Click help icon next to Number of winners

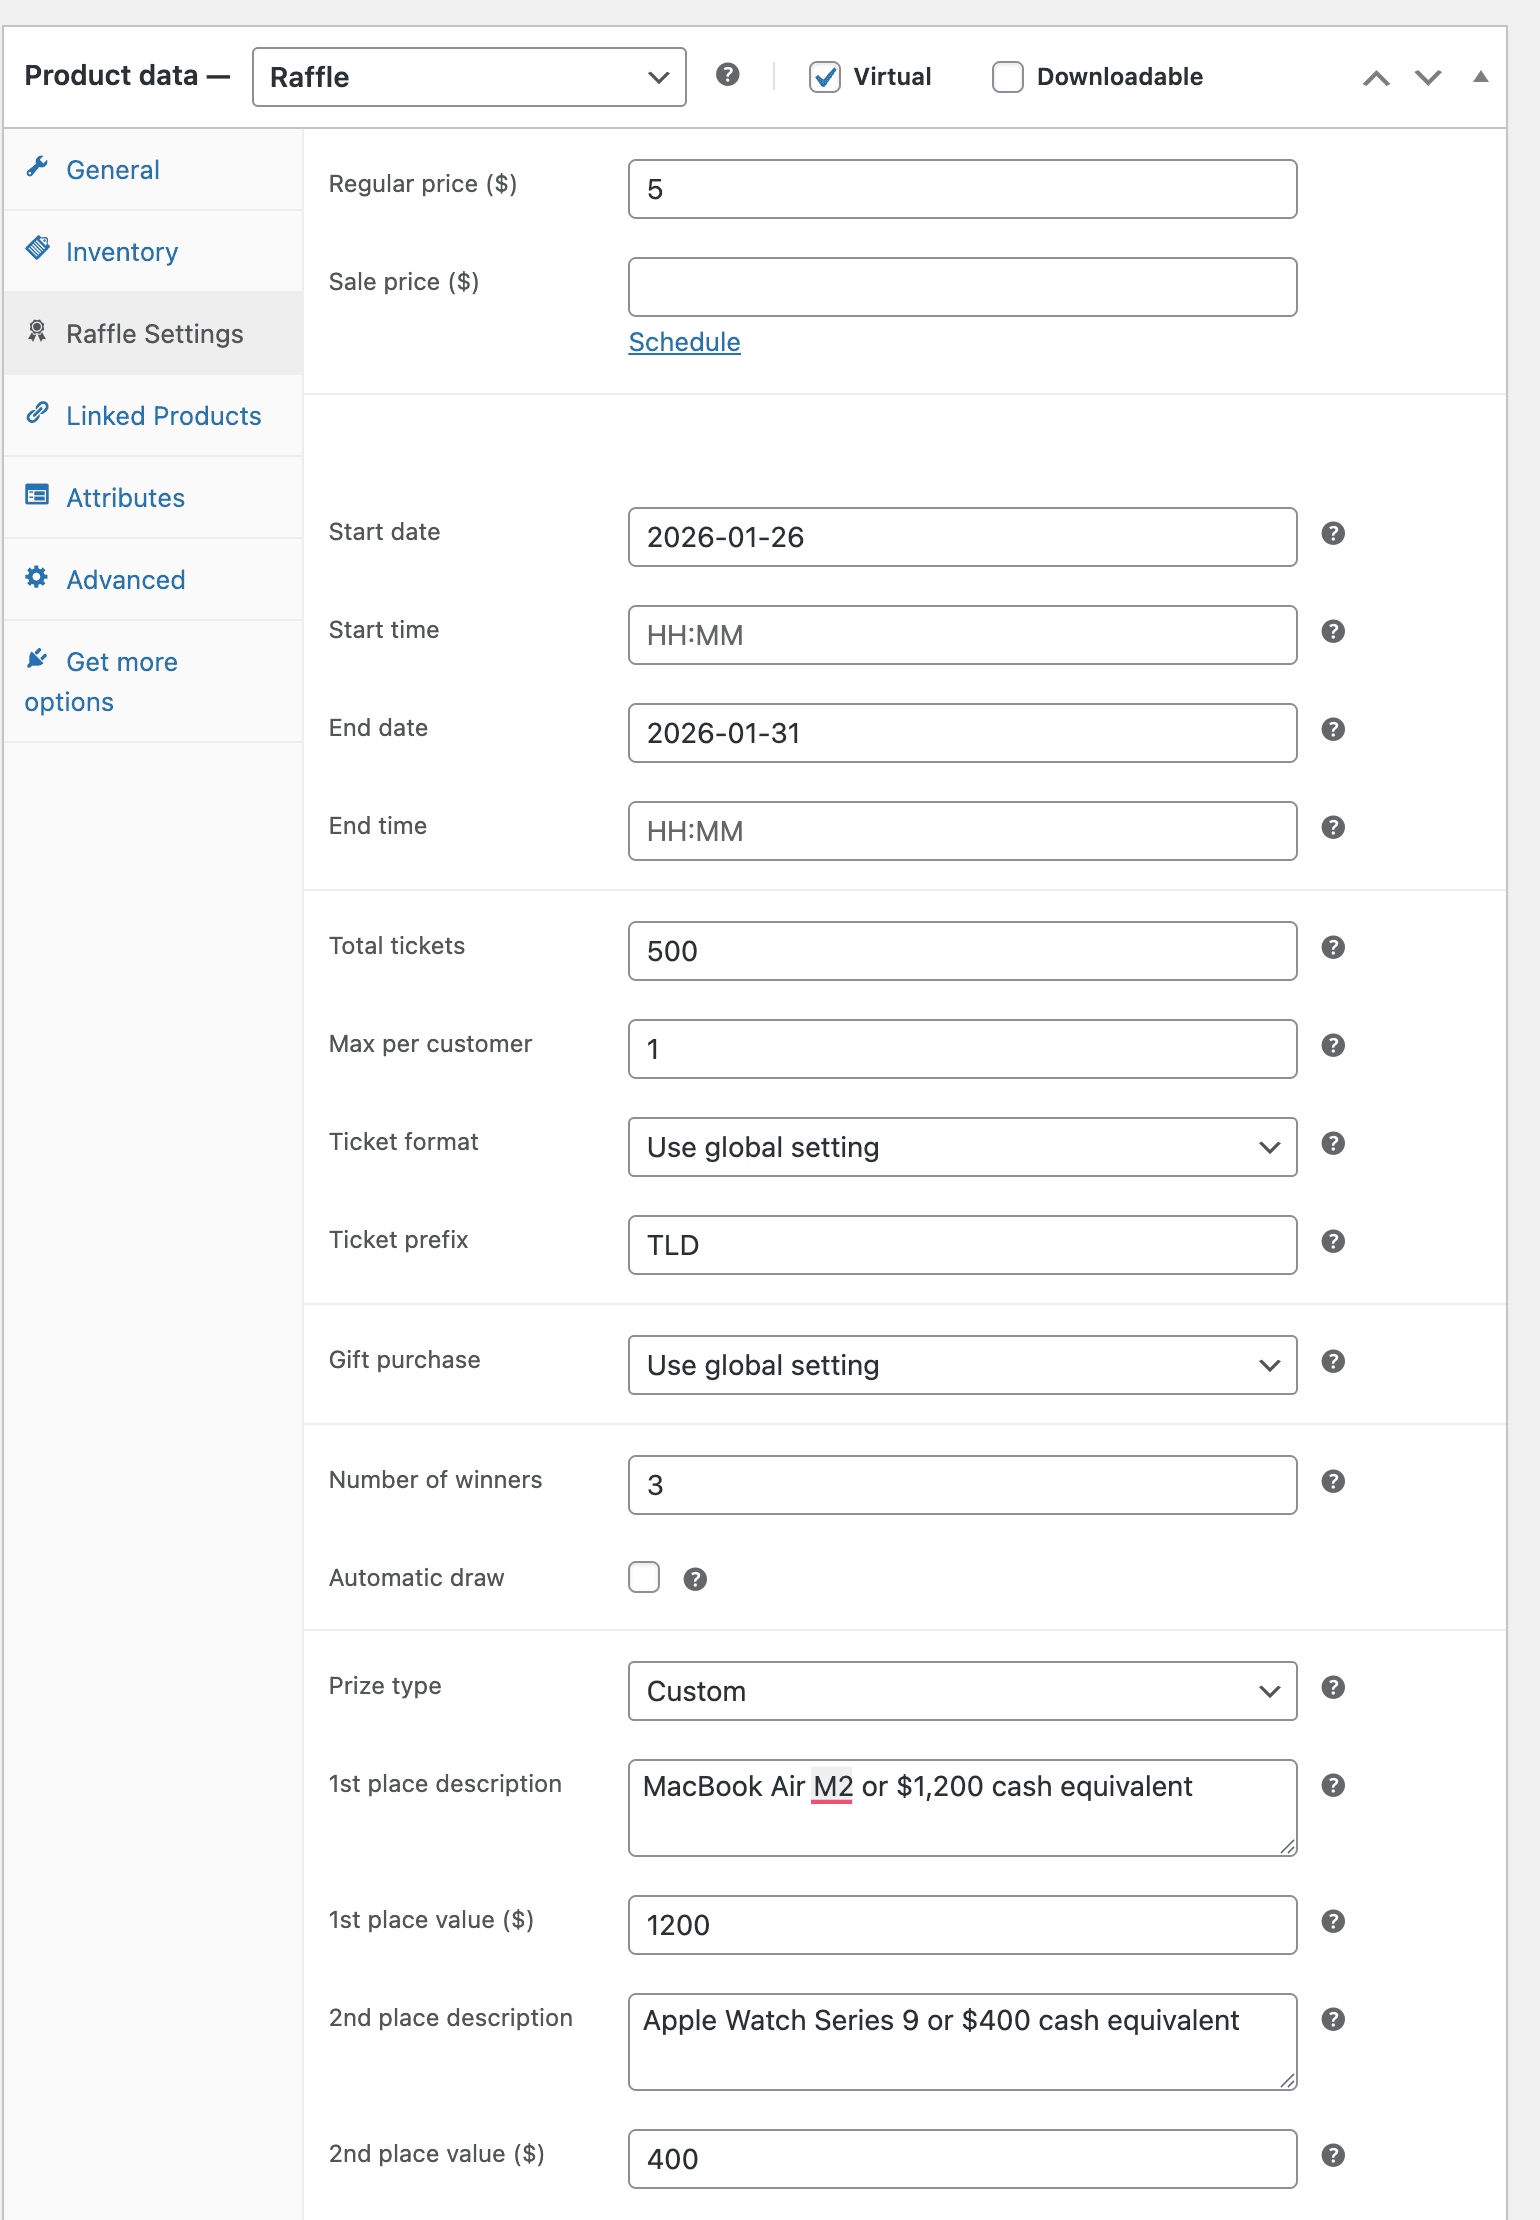pos(1332,1482)
